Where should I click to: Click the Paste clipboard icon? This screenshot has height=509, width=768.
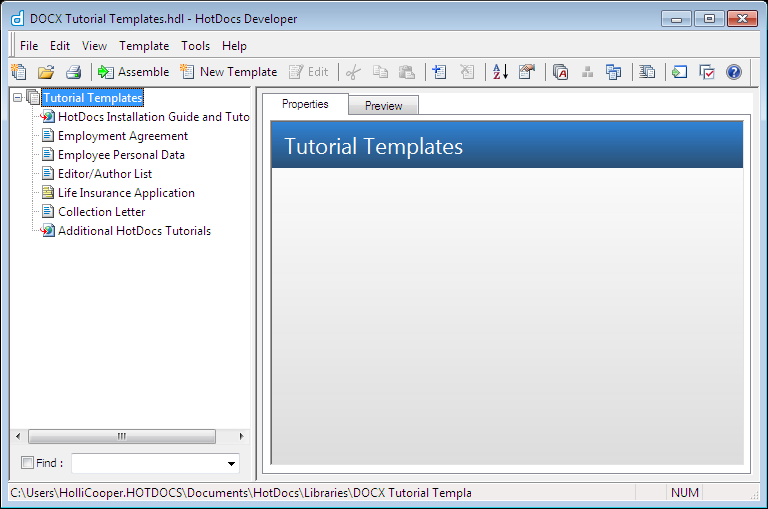click(407, 72)
